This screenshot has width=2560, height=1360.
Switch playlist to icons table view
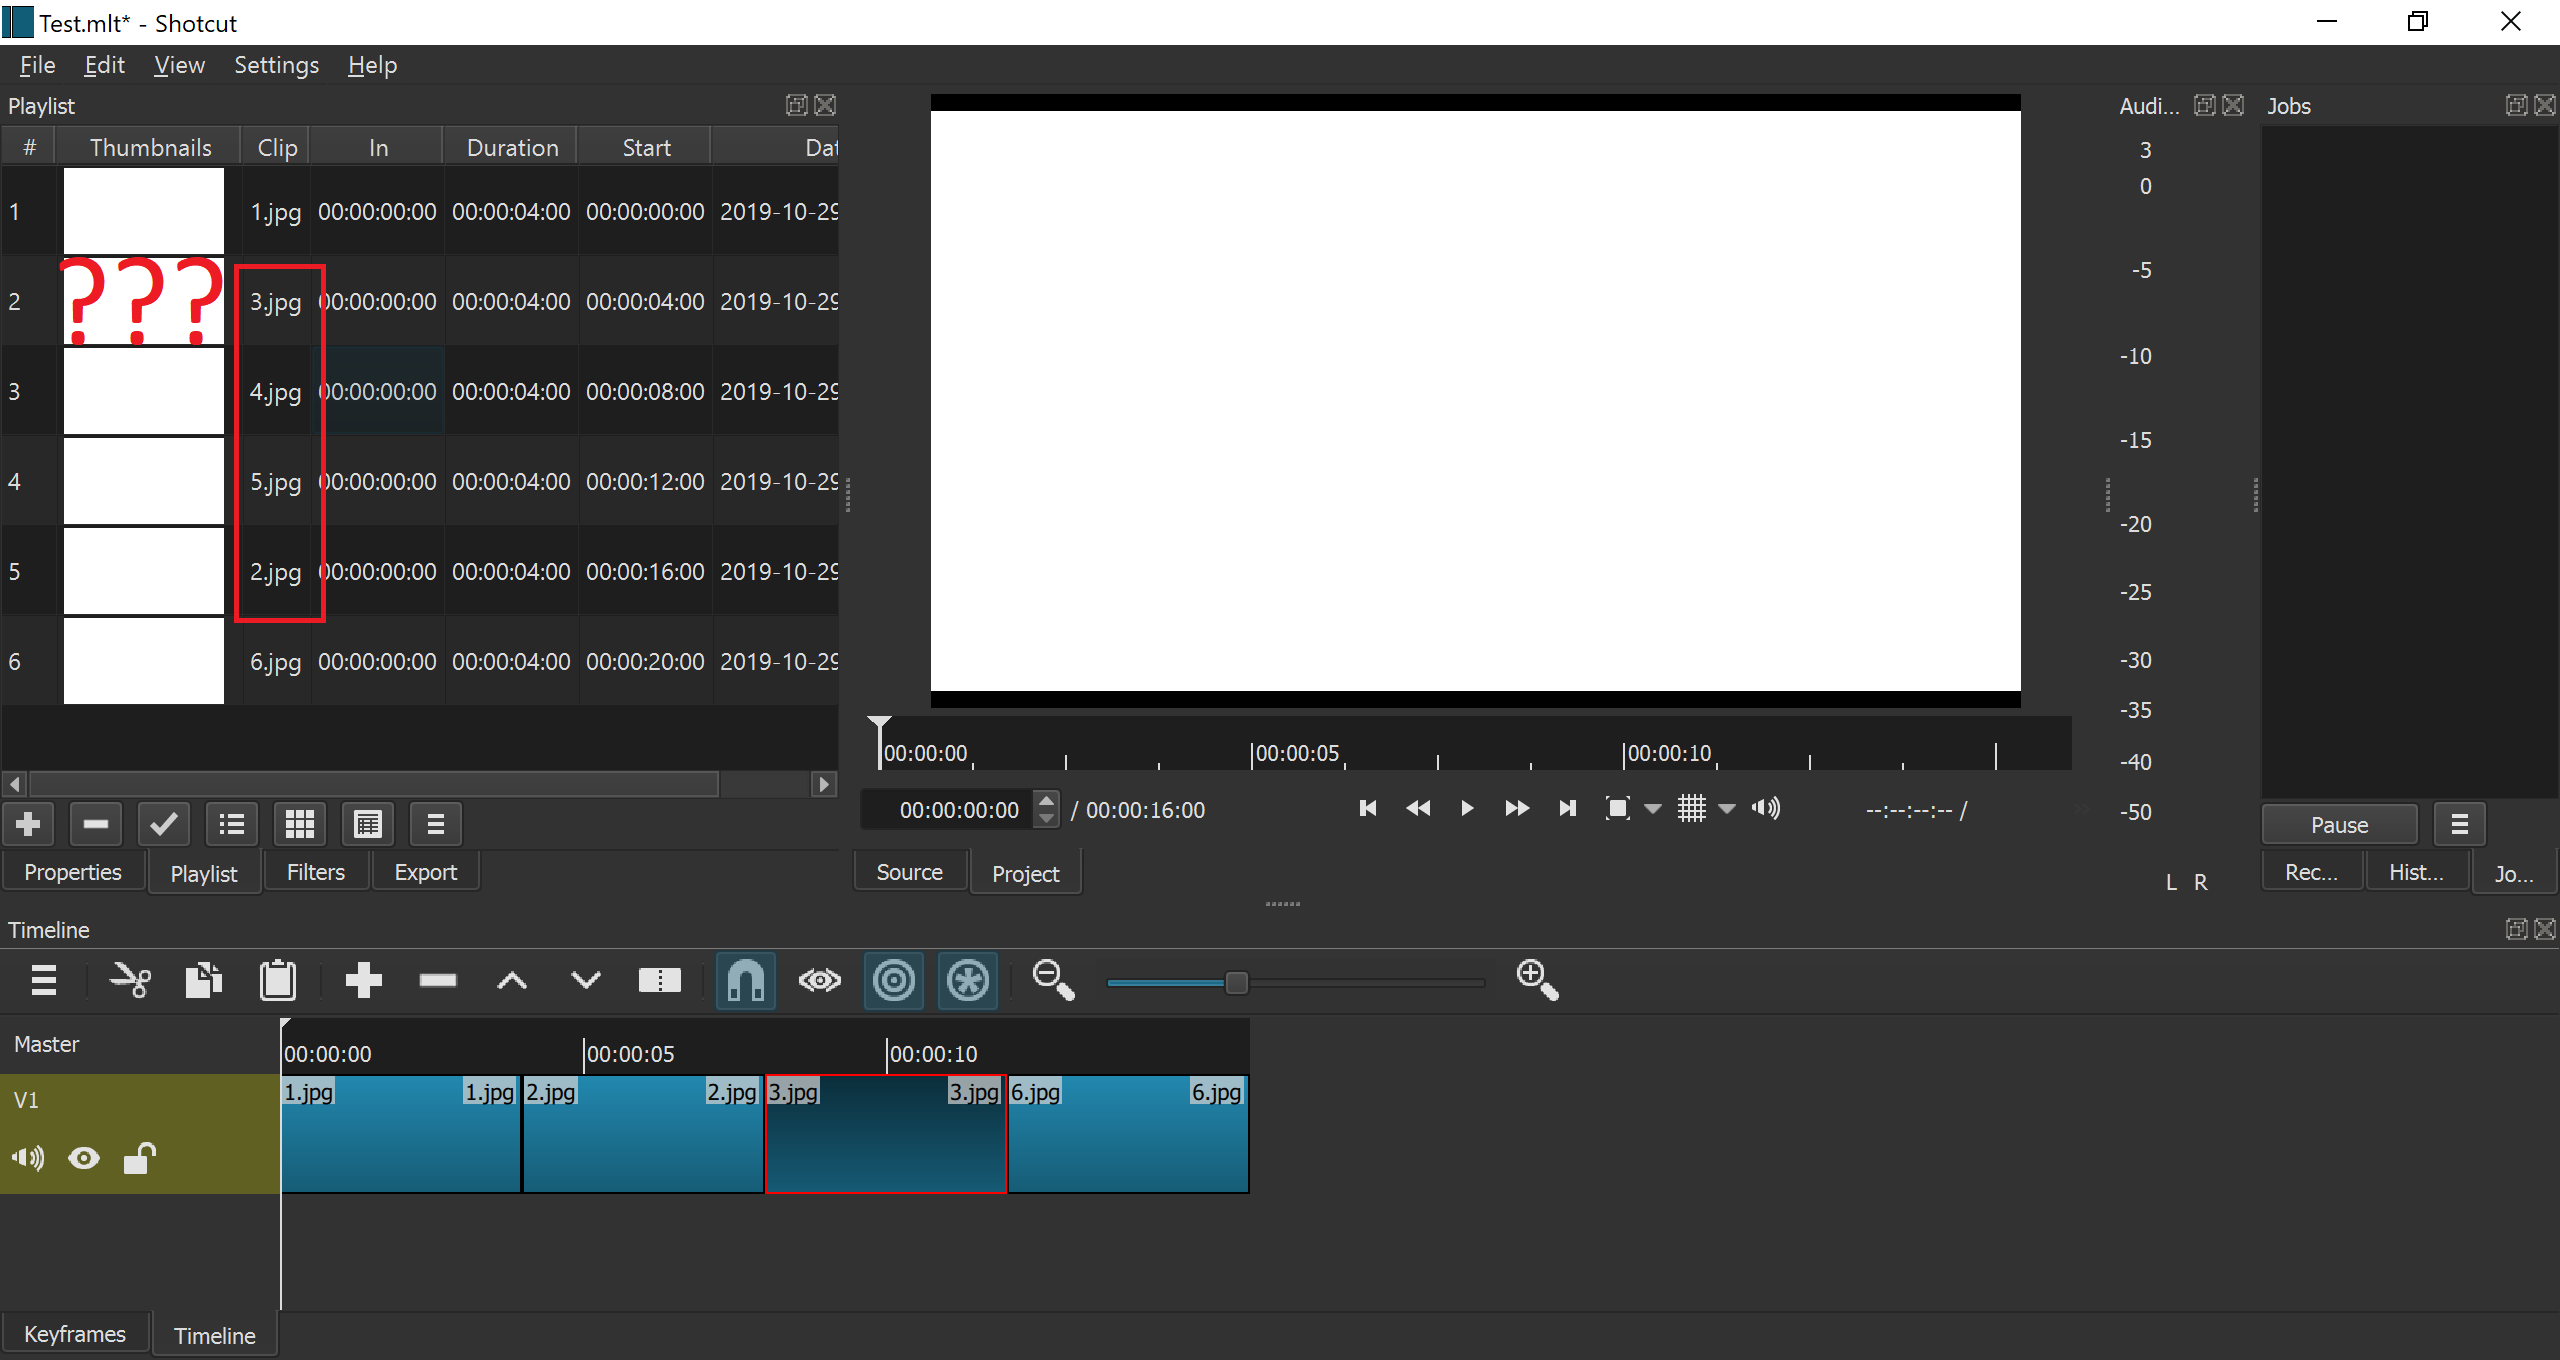(x=368, y=824)
